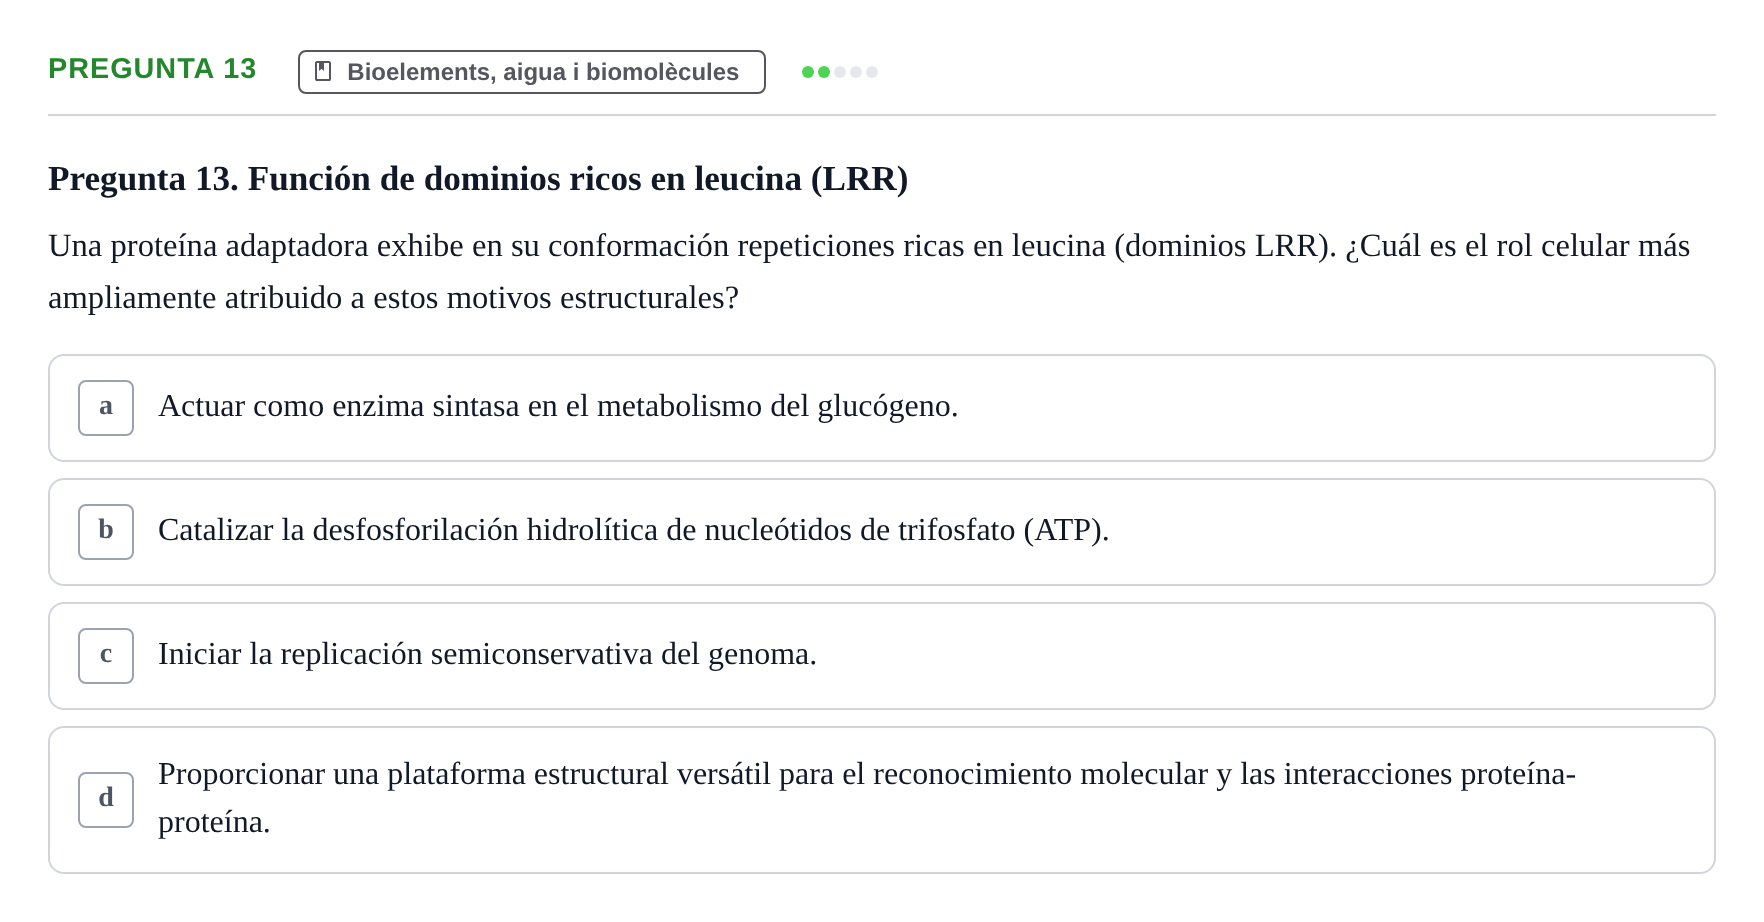Screen dimensions: 1764x922
Task: Choose option about glucógeno synthase enzyme
Action: pyautogui.click(x=882, y=408)
